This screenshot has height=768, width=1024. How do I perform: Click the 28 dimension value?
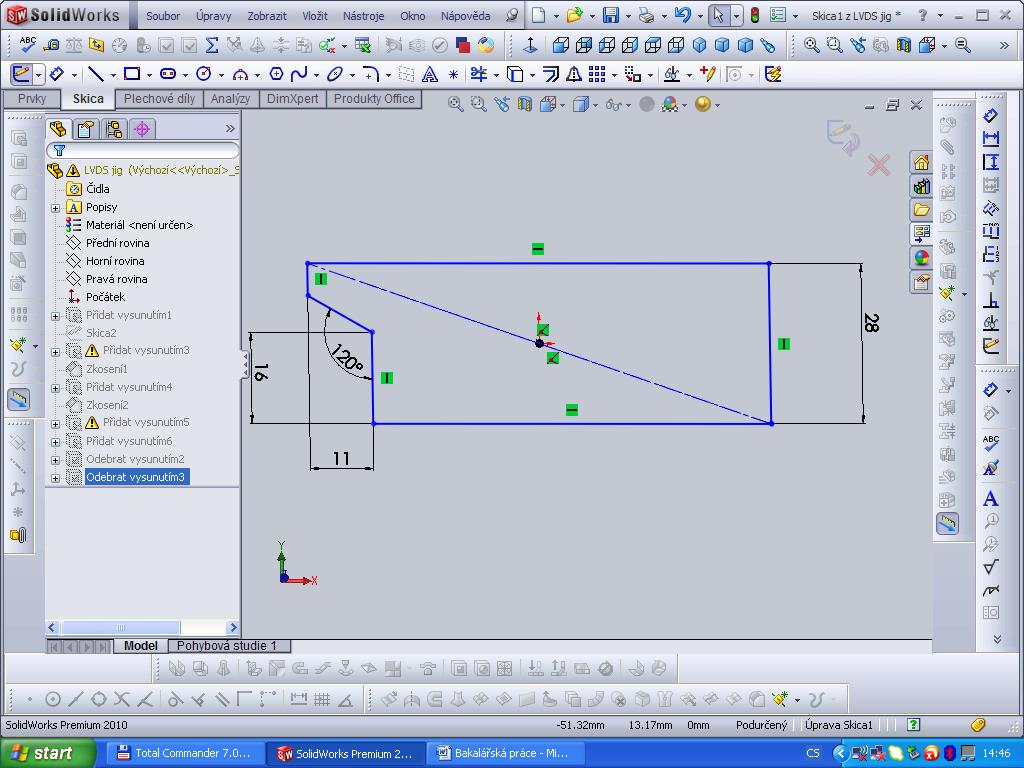tap(871, 323)
